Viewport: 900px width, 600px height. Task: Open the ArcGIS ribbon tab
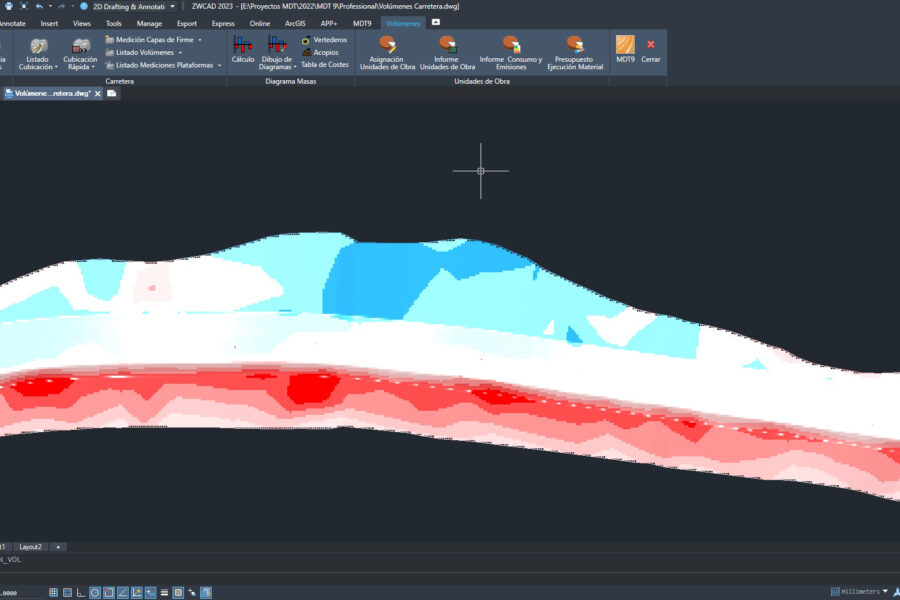[x=295, y=24]
